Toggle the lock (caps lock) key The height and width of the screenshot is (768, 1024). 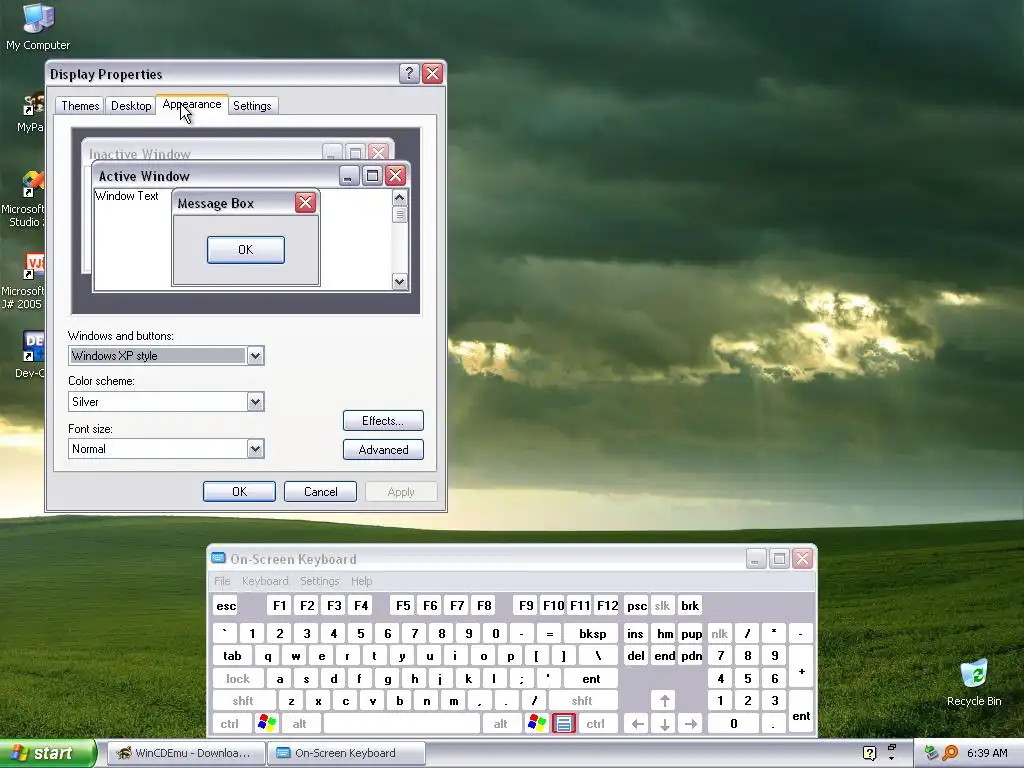[238, 679]
